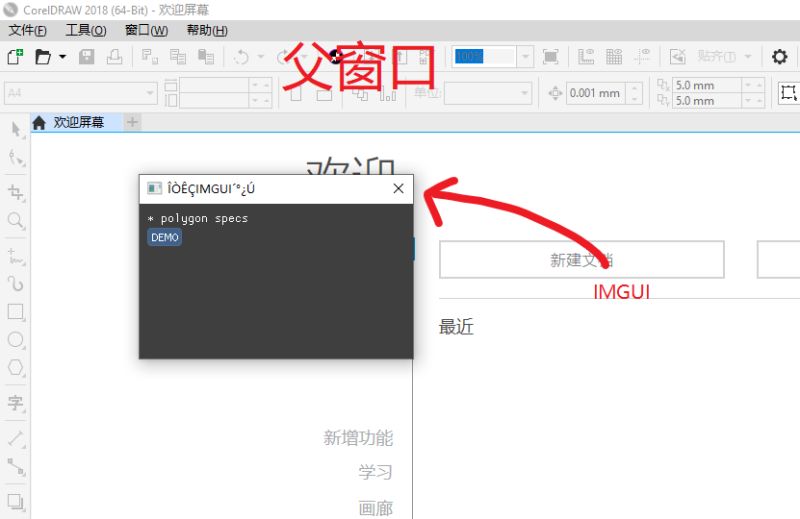Viewport: 800px width, 519px height.
Task: Click the Paste toolbar icon
Action: 206,57
